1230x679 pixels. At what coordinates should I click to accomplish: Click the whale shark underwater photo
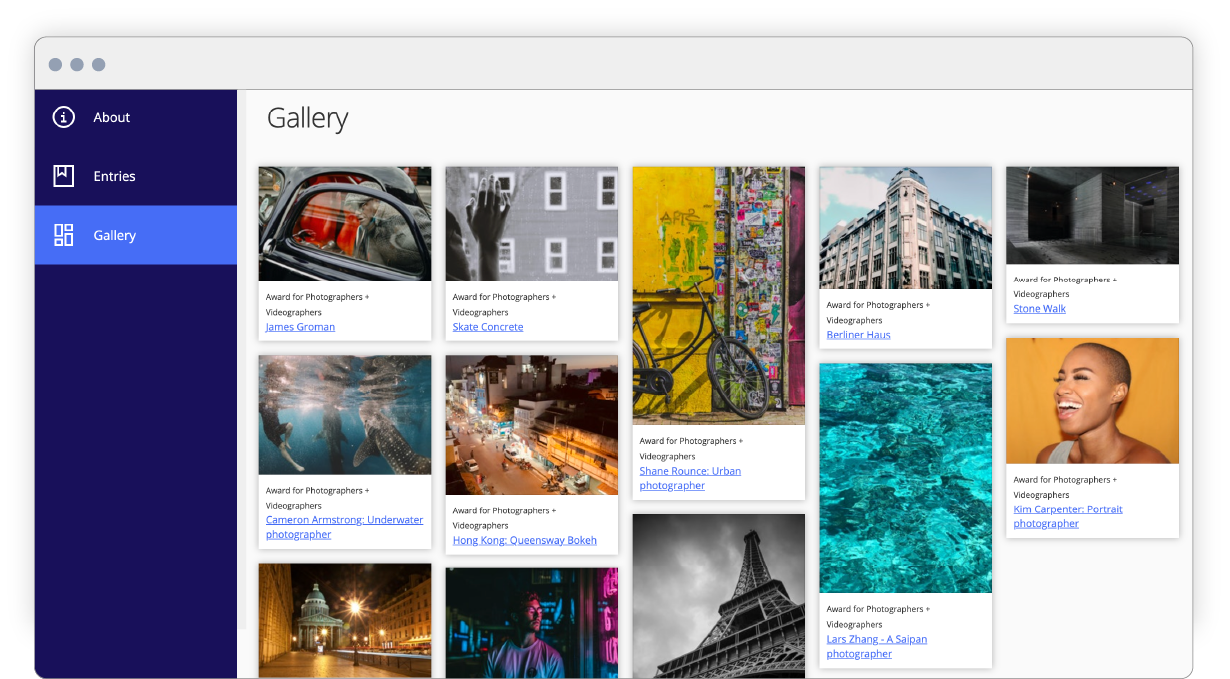[345, 414]
